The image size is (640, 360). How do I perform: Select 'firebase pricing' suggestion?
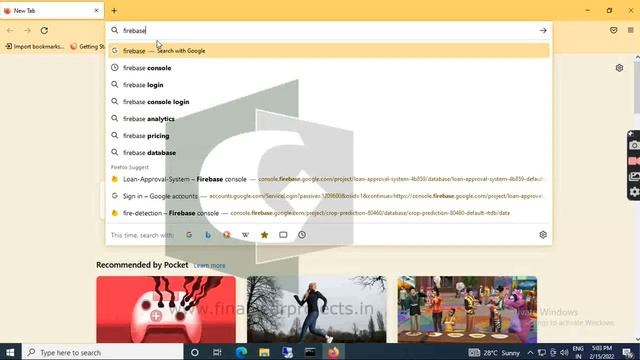[x=329, y=136]
